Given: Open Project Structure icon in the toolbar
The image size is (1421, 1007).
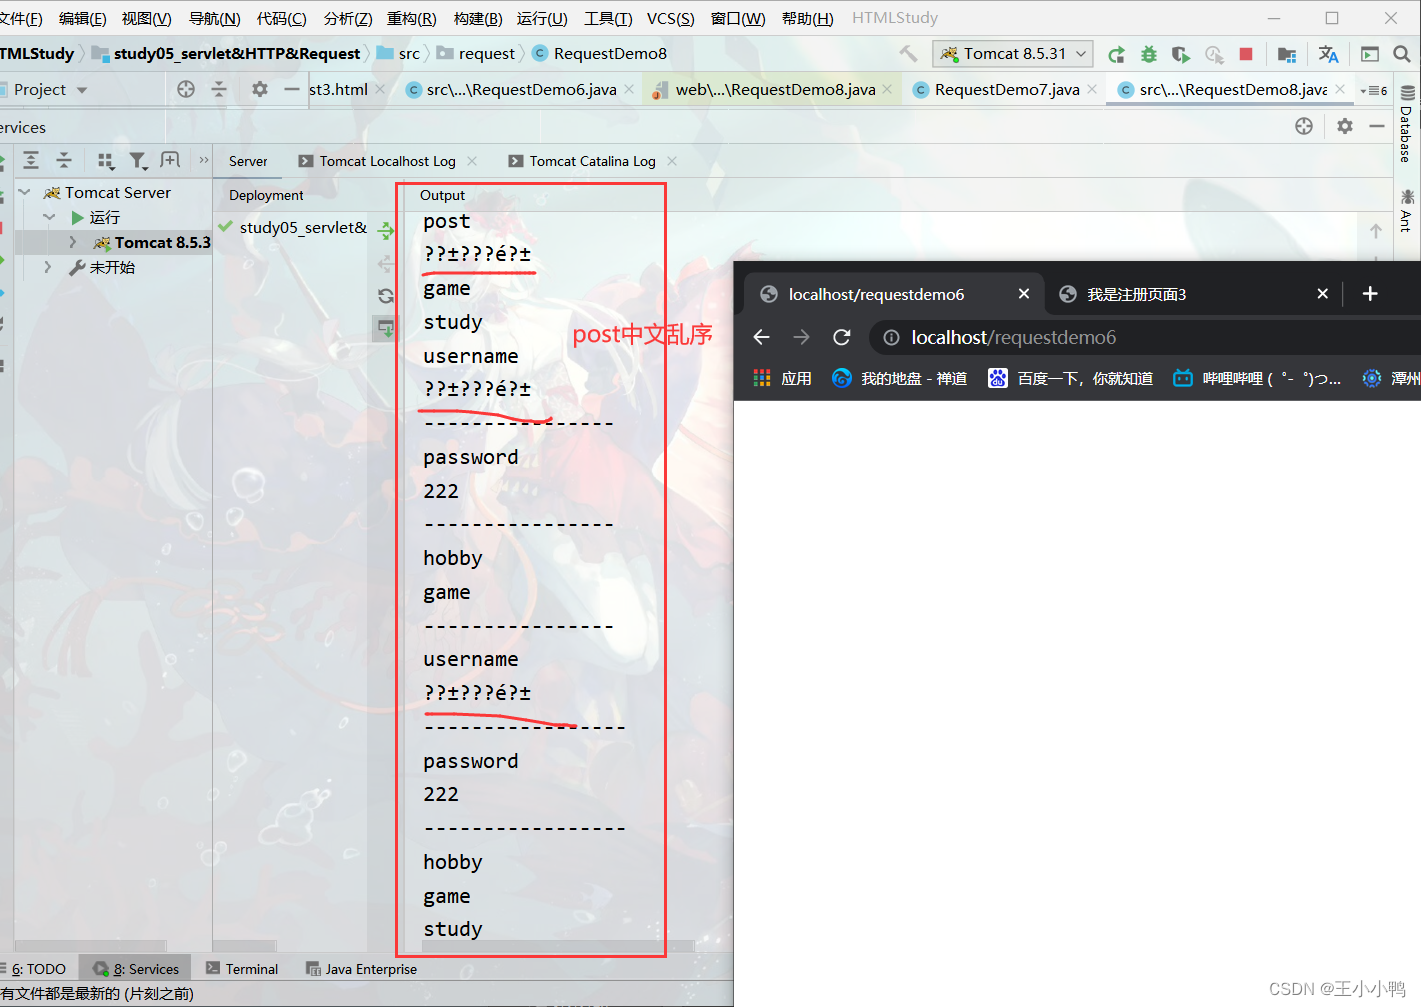Looking at the screenshot, I should pos(1287,54).
